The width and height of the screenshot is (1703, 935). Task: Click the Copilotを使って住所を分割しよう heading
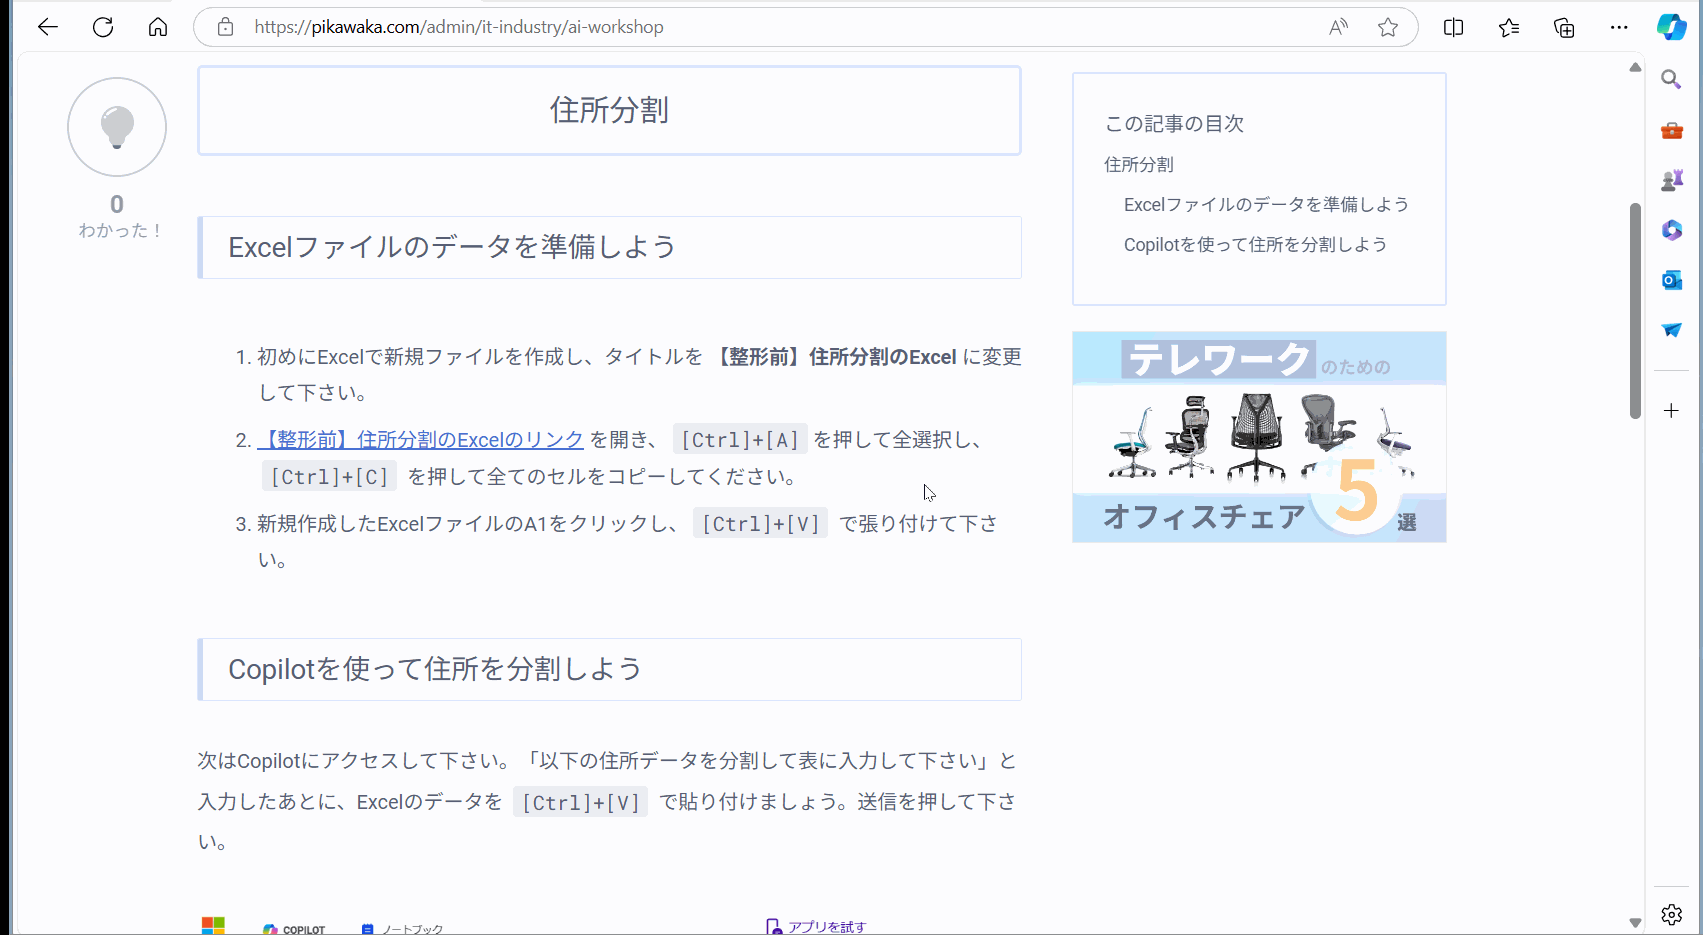coord(435,669)
